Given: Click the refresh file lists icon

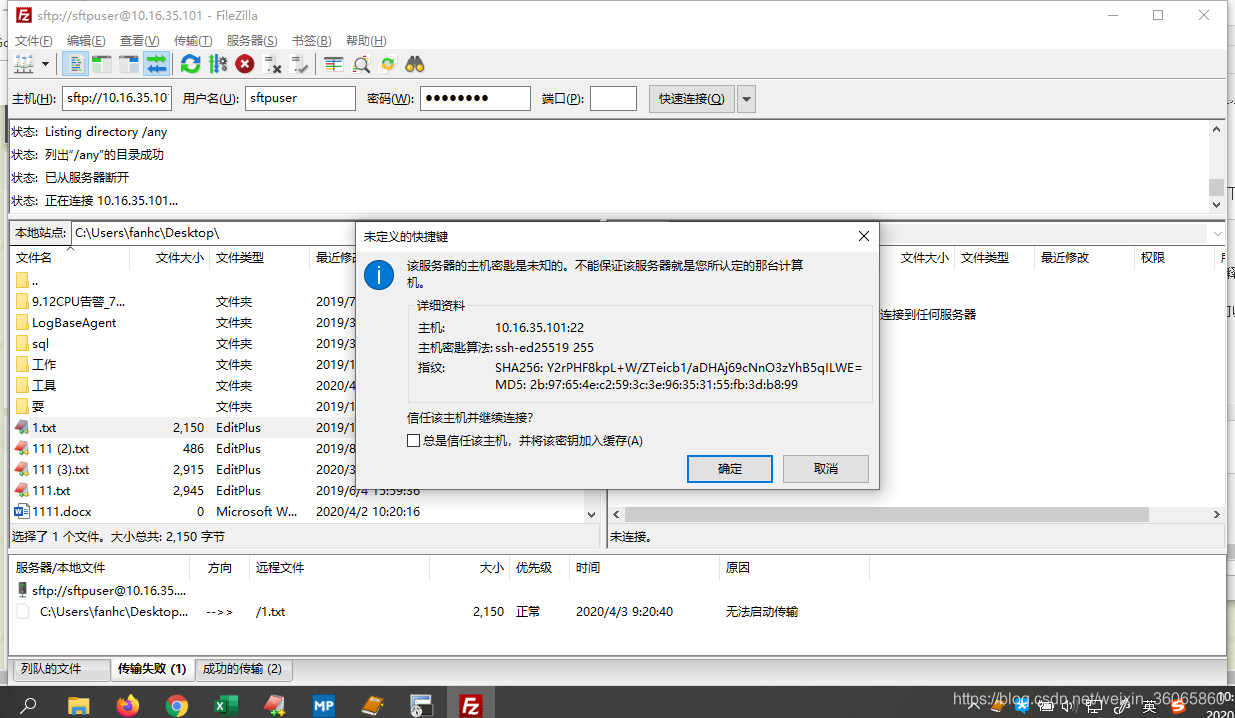Looking at the screenshot, I should coord(190,64).
